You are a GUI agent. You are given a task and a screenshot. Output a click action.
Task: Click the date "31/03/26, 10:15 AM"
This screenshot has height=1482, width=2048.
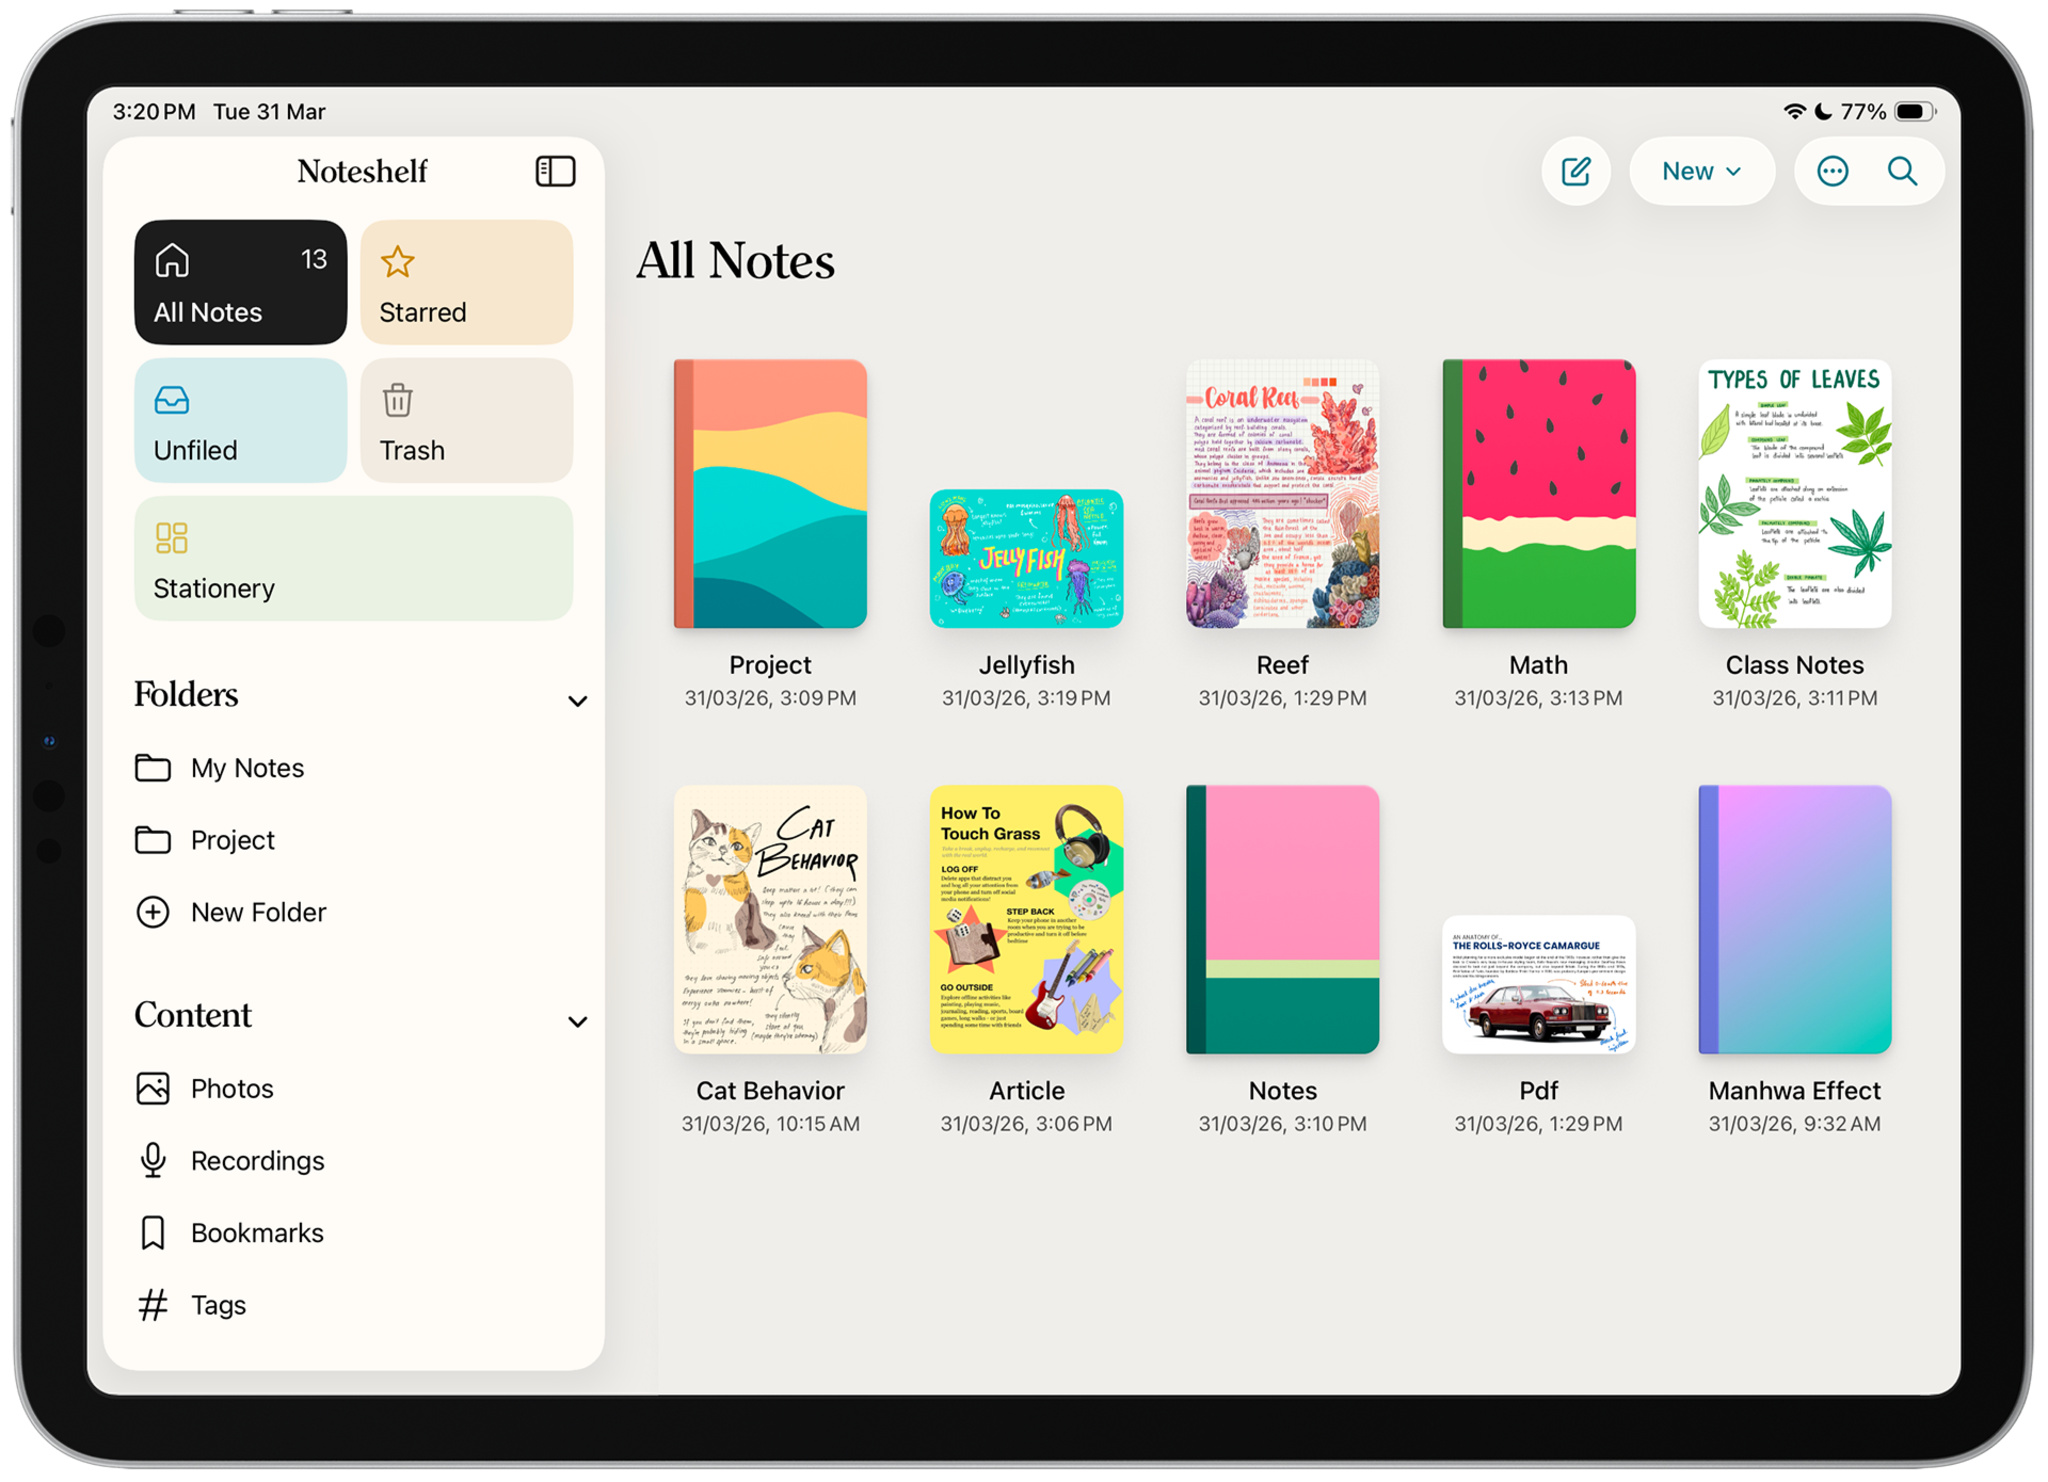point(770,1124)
